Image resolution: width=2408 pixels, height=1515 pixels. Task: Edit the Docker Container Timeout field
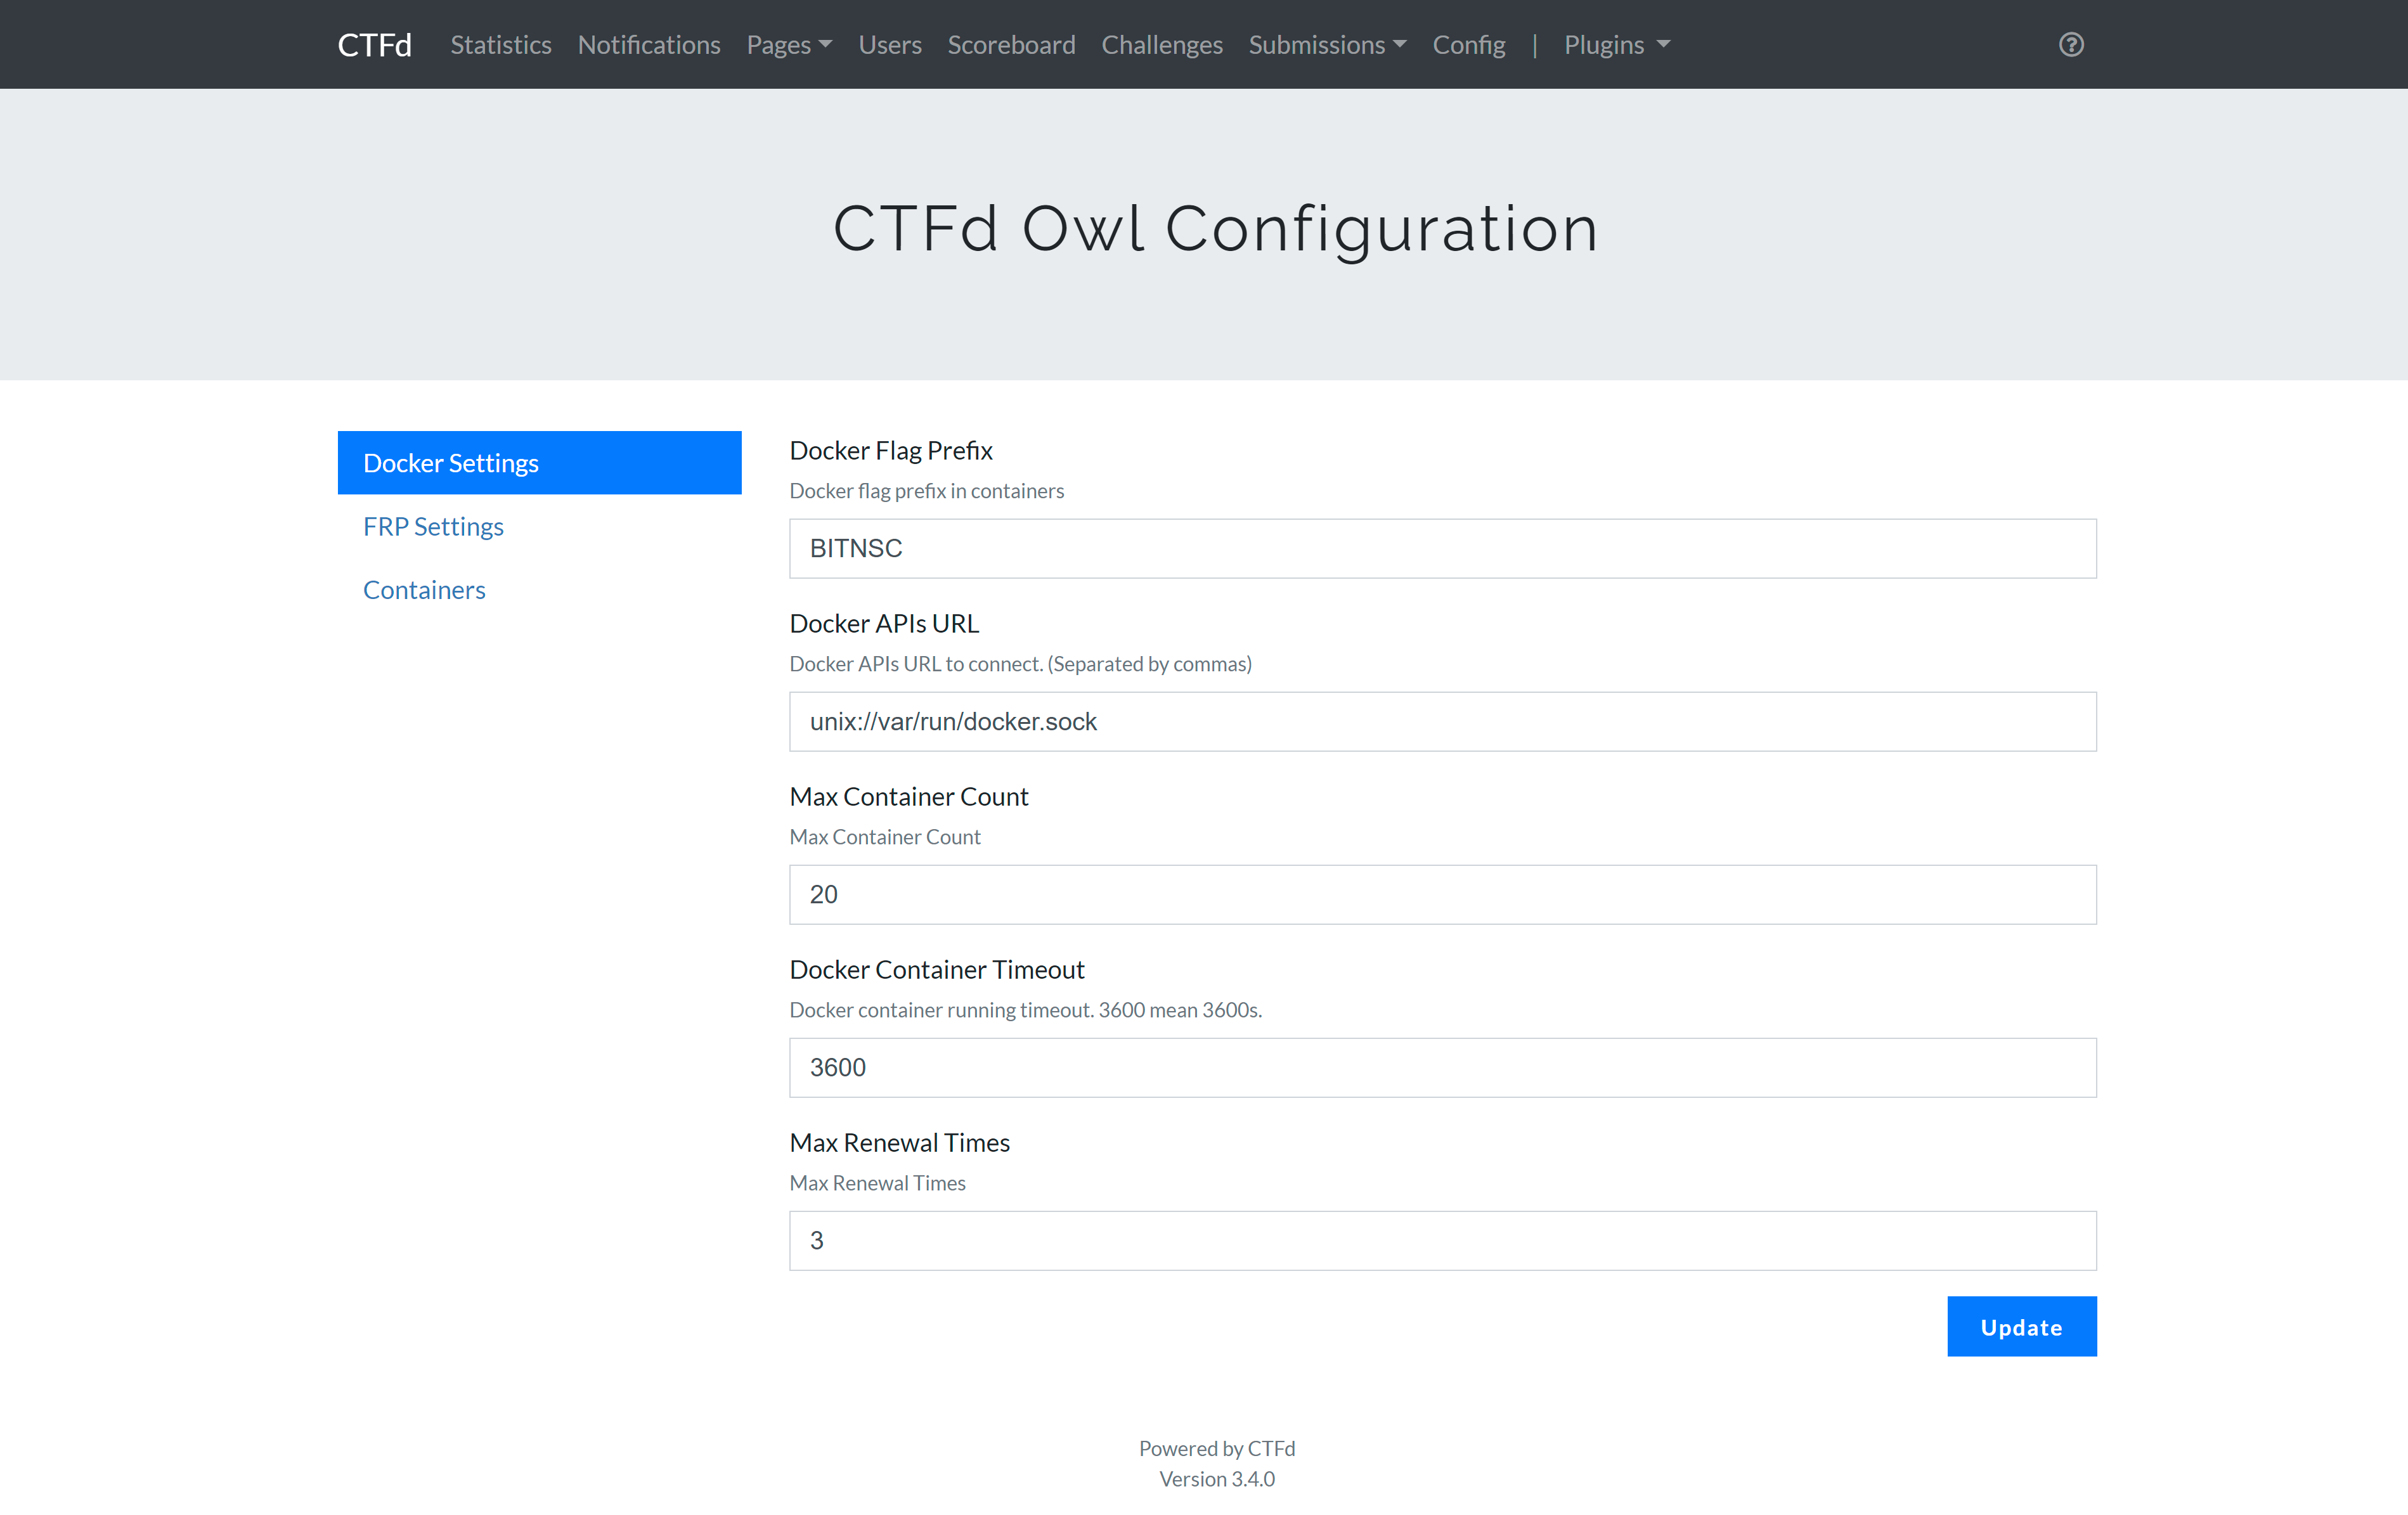(1442, 1067)
